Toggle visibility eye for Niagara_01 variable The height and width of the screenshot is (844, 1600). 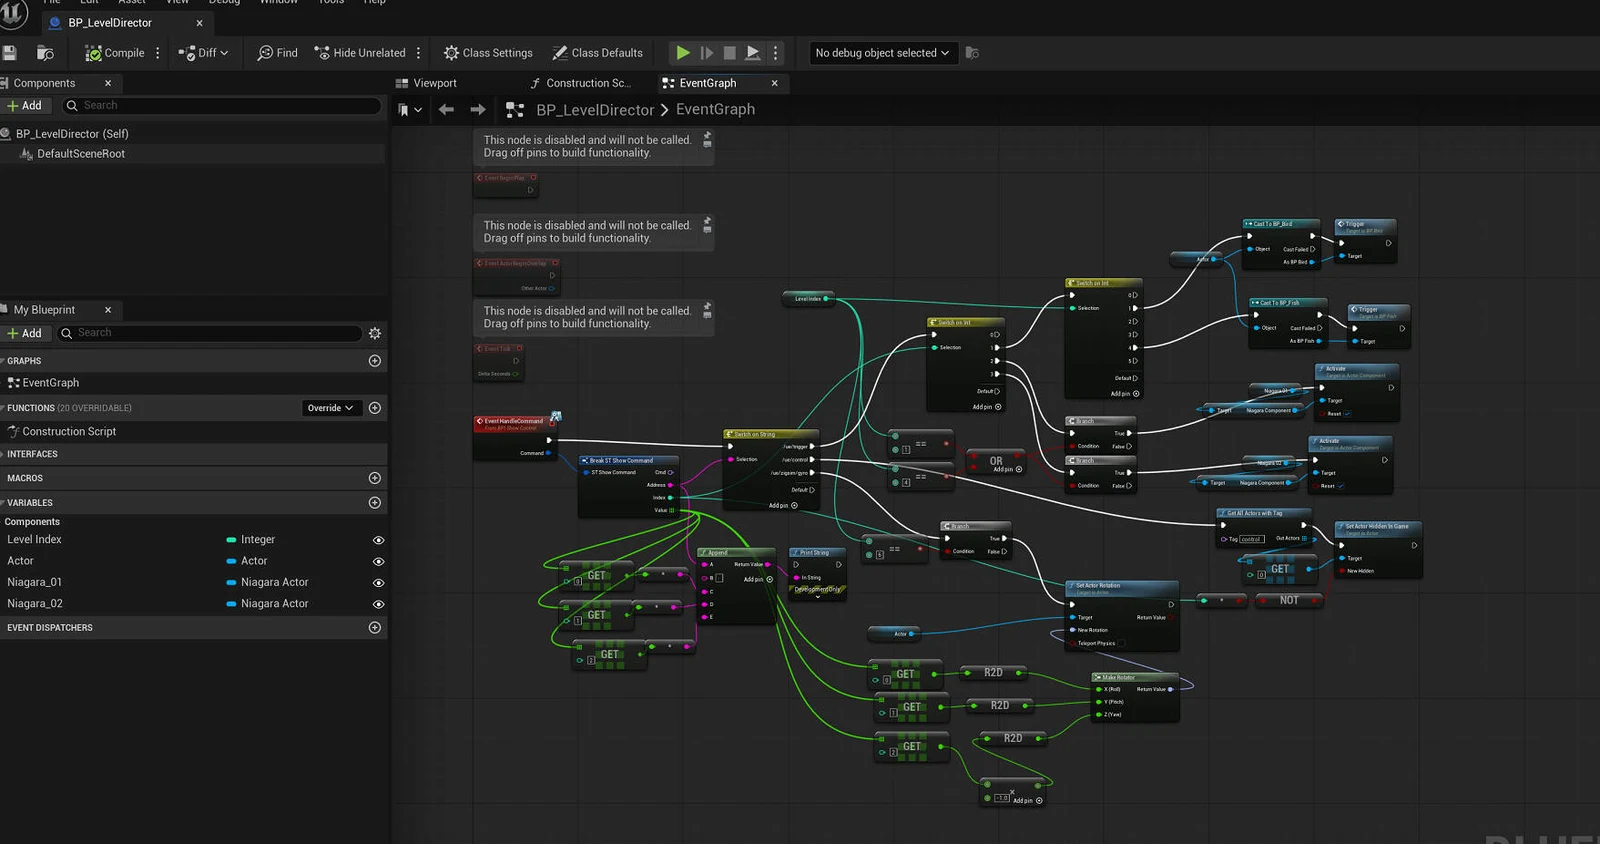(x=378, y=583)
